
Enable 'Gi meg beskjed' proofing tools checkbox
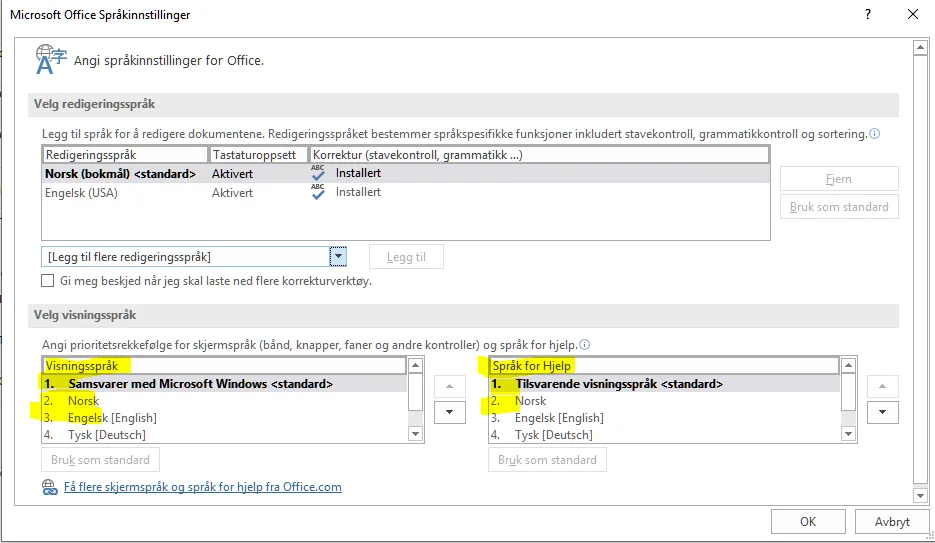click(48, 281)
